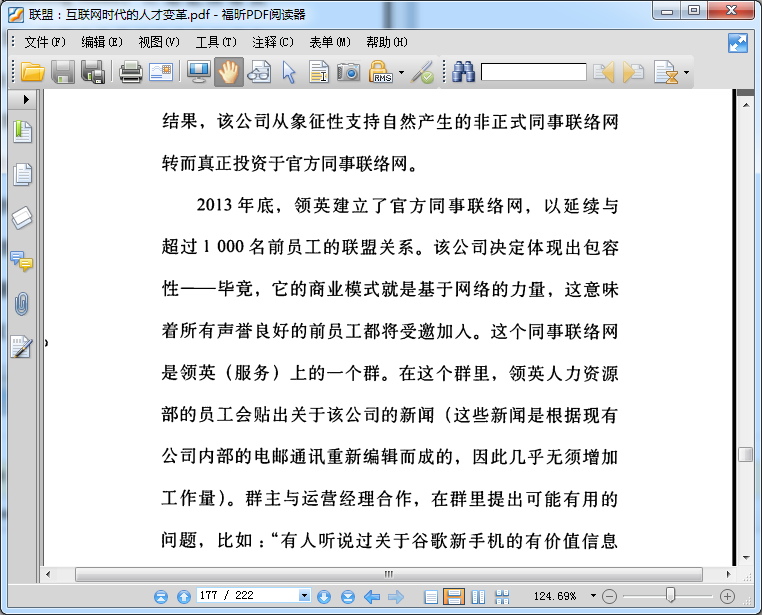Switch to continuous facing layout
762x615 pixels.
tap(502, 597)
